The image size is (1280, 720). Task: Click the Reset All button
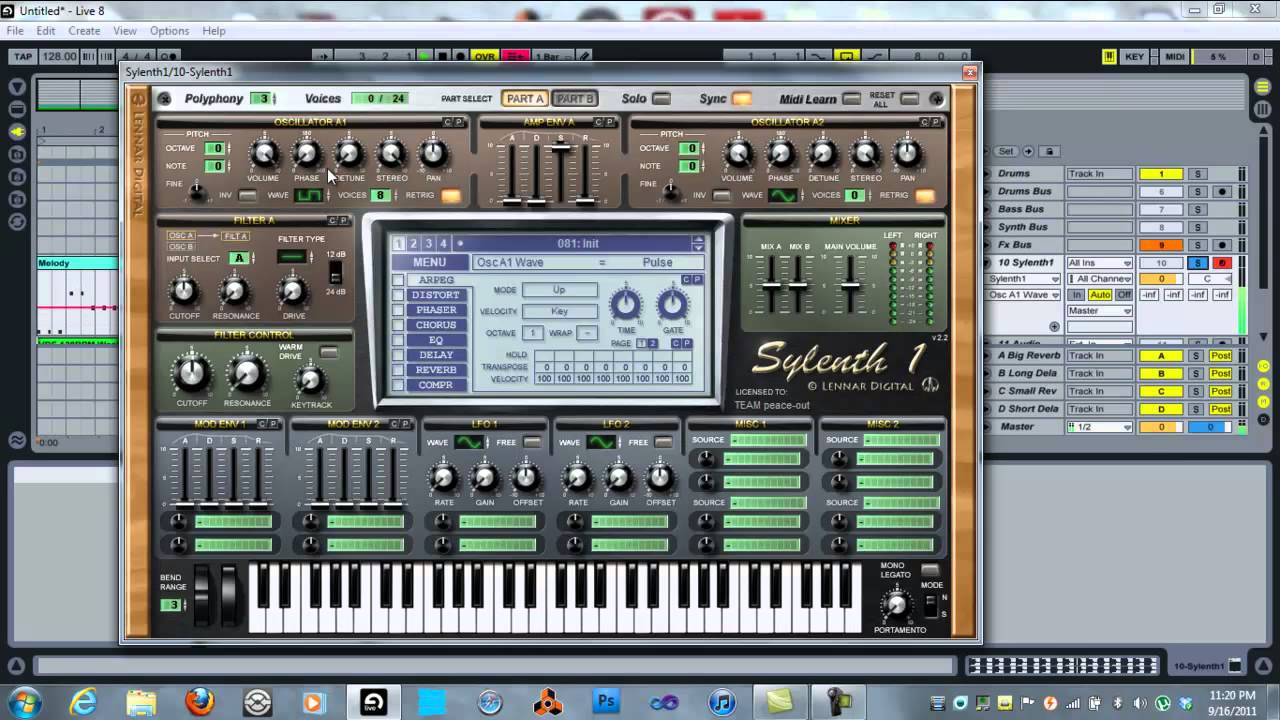click(x=909, y=99)
